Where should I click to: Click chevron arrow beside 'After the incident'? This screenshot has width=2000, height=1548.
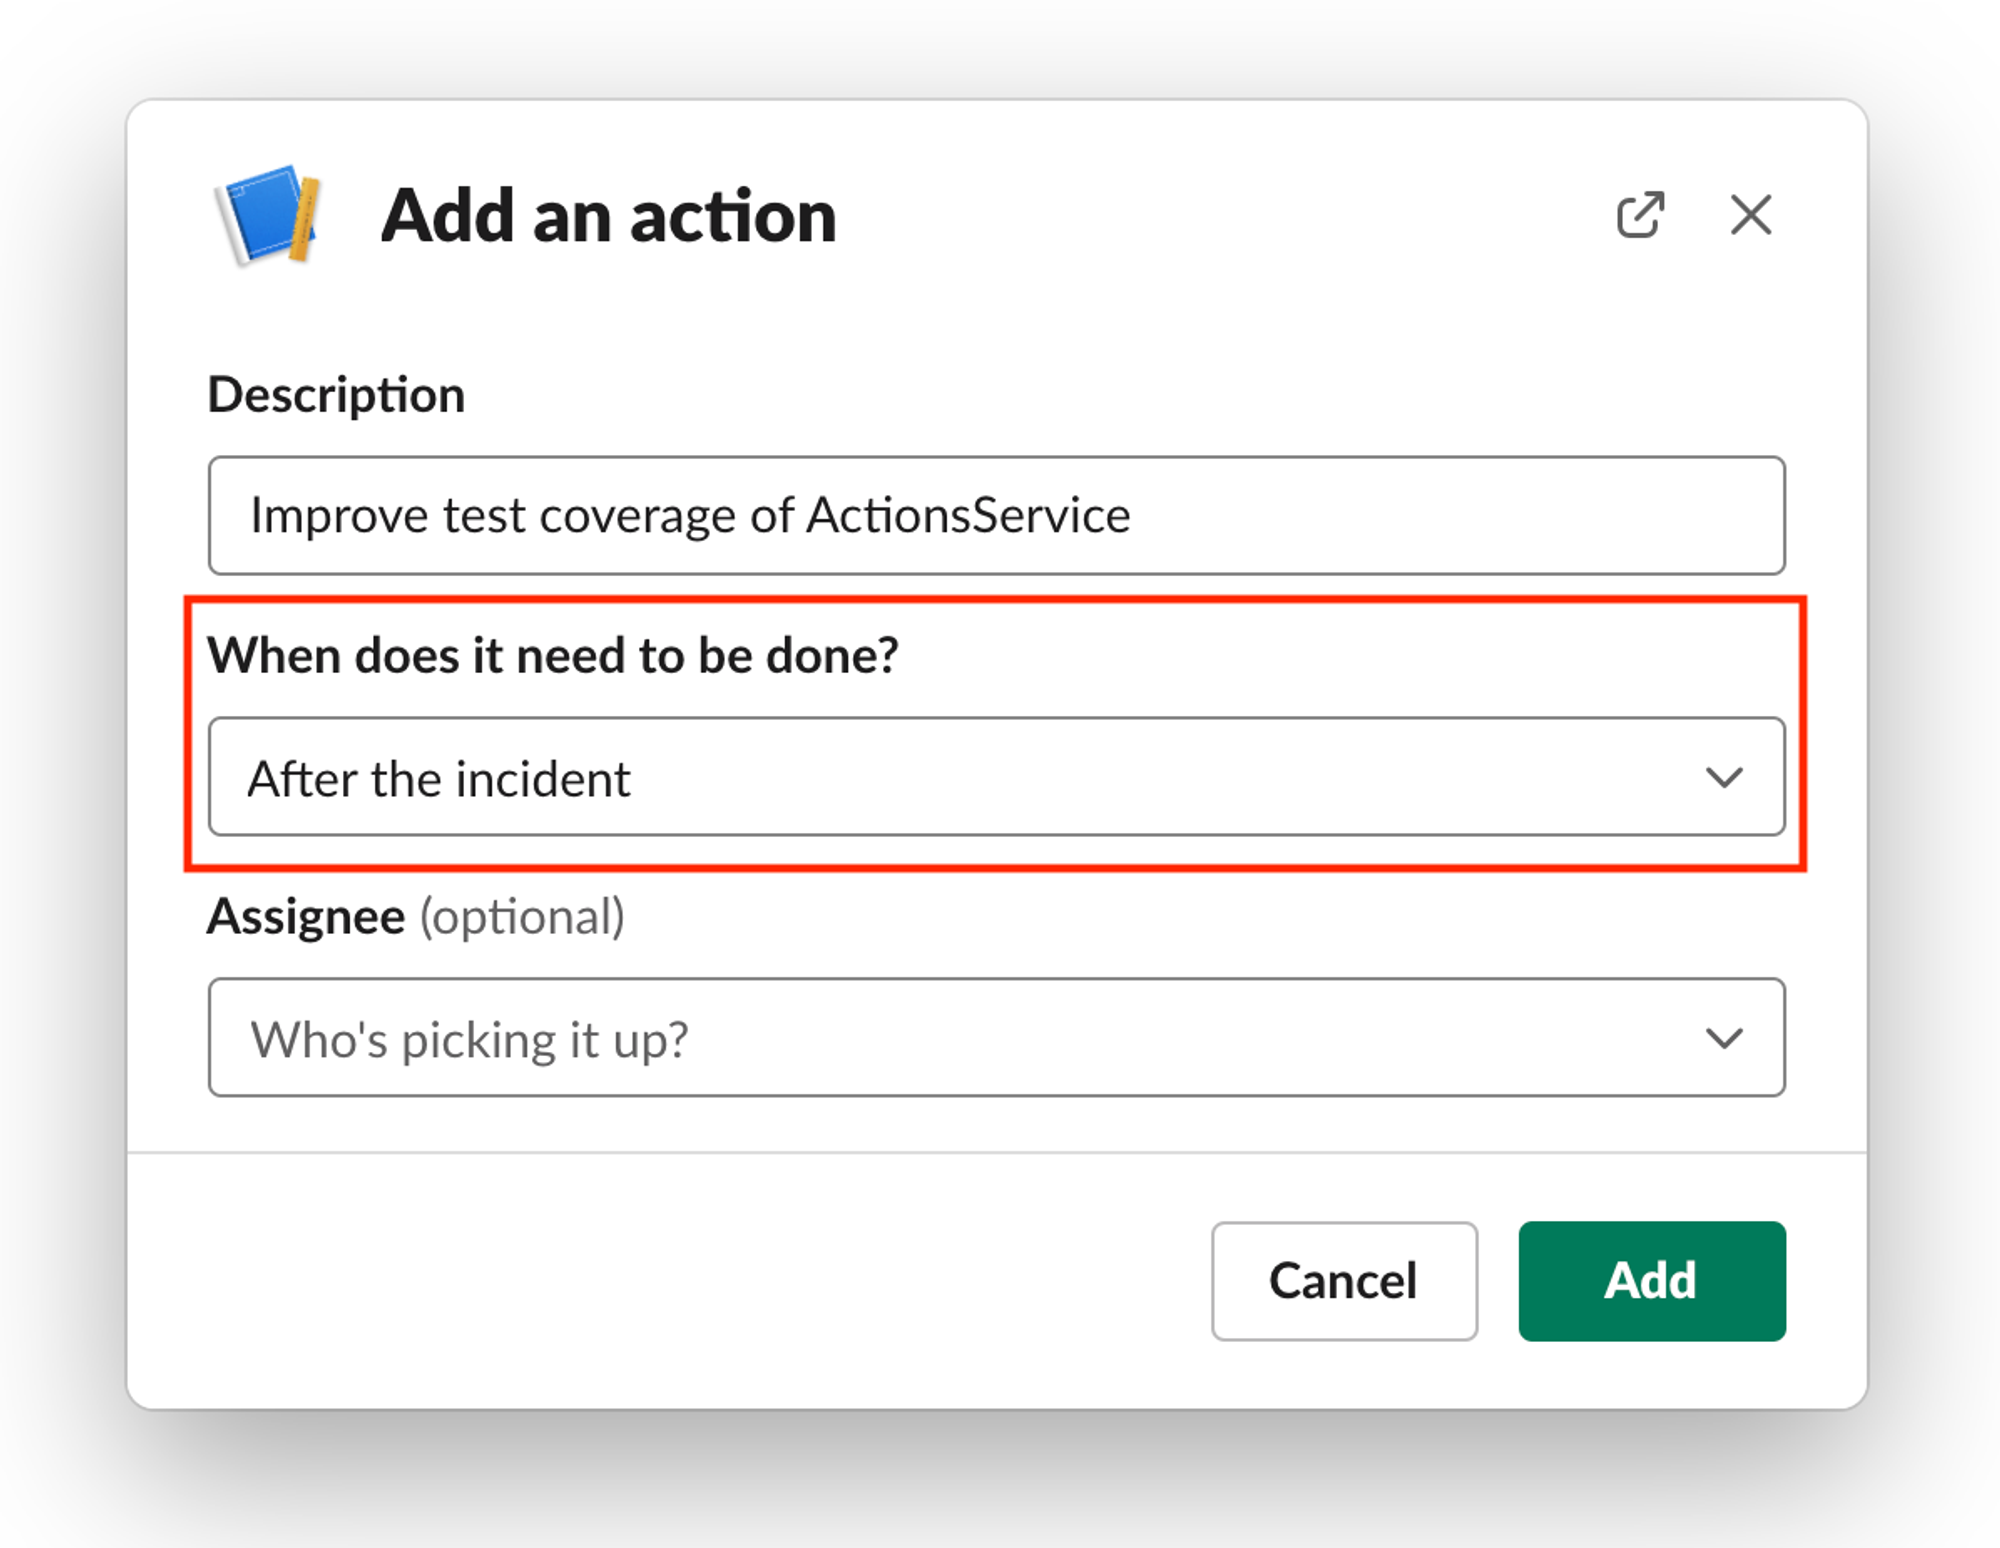tap(1724, 777)
